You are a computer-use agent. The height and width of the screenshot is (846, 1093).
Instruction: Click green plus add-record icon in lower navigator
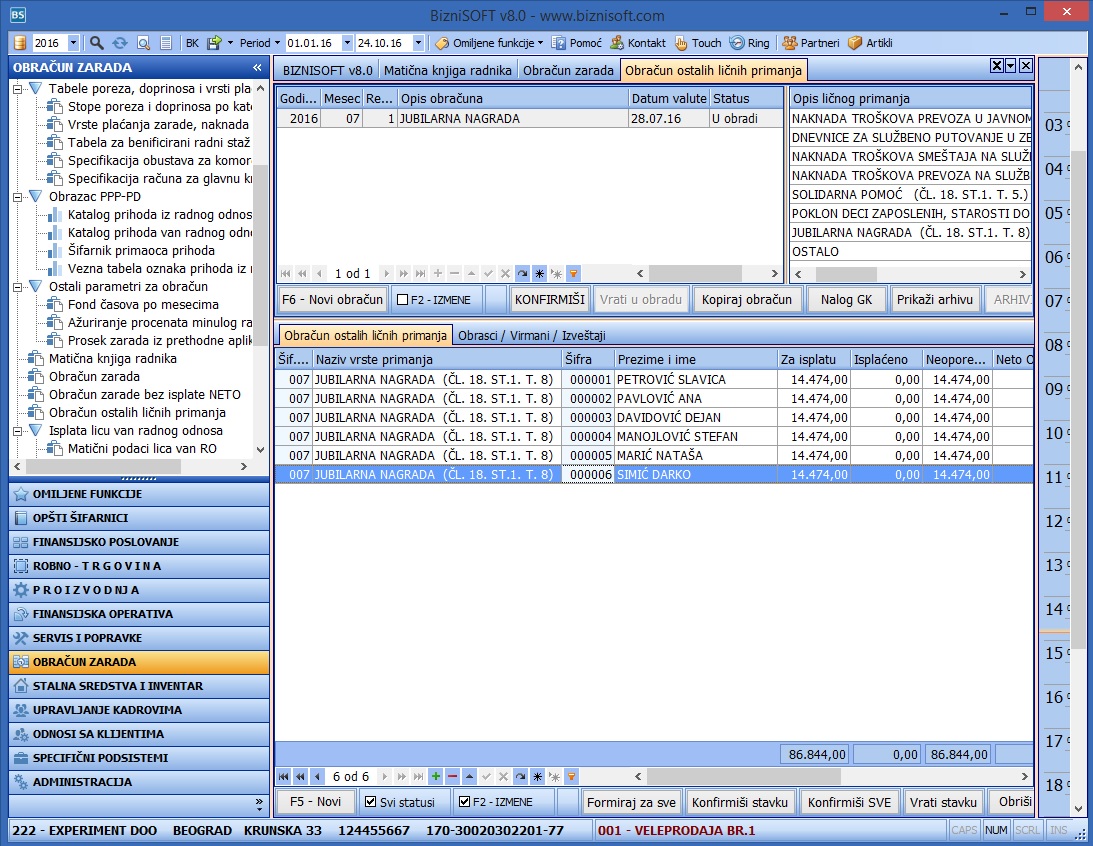click(436, 776)
